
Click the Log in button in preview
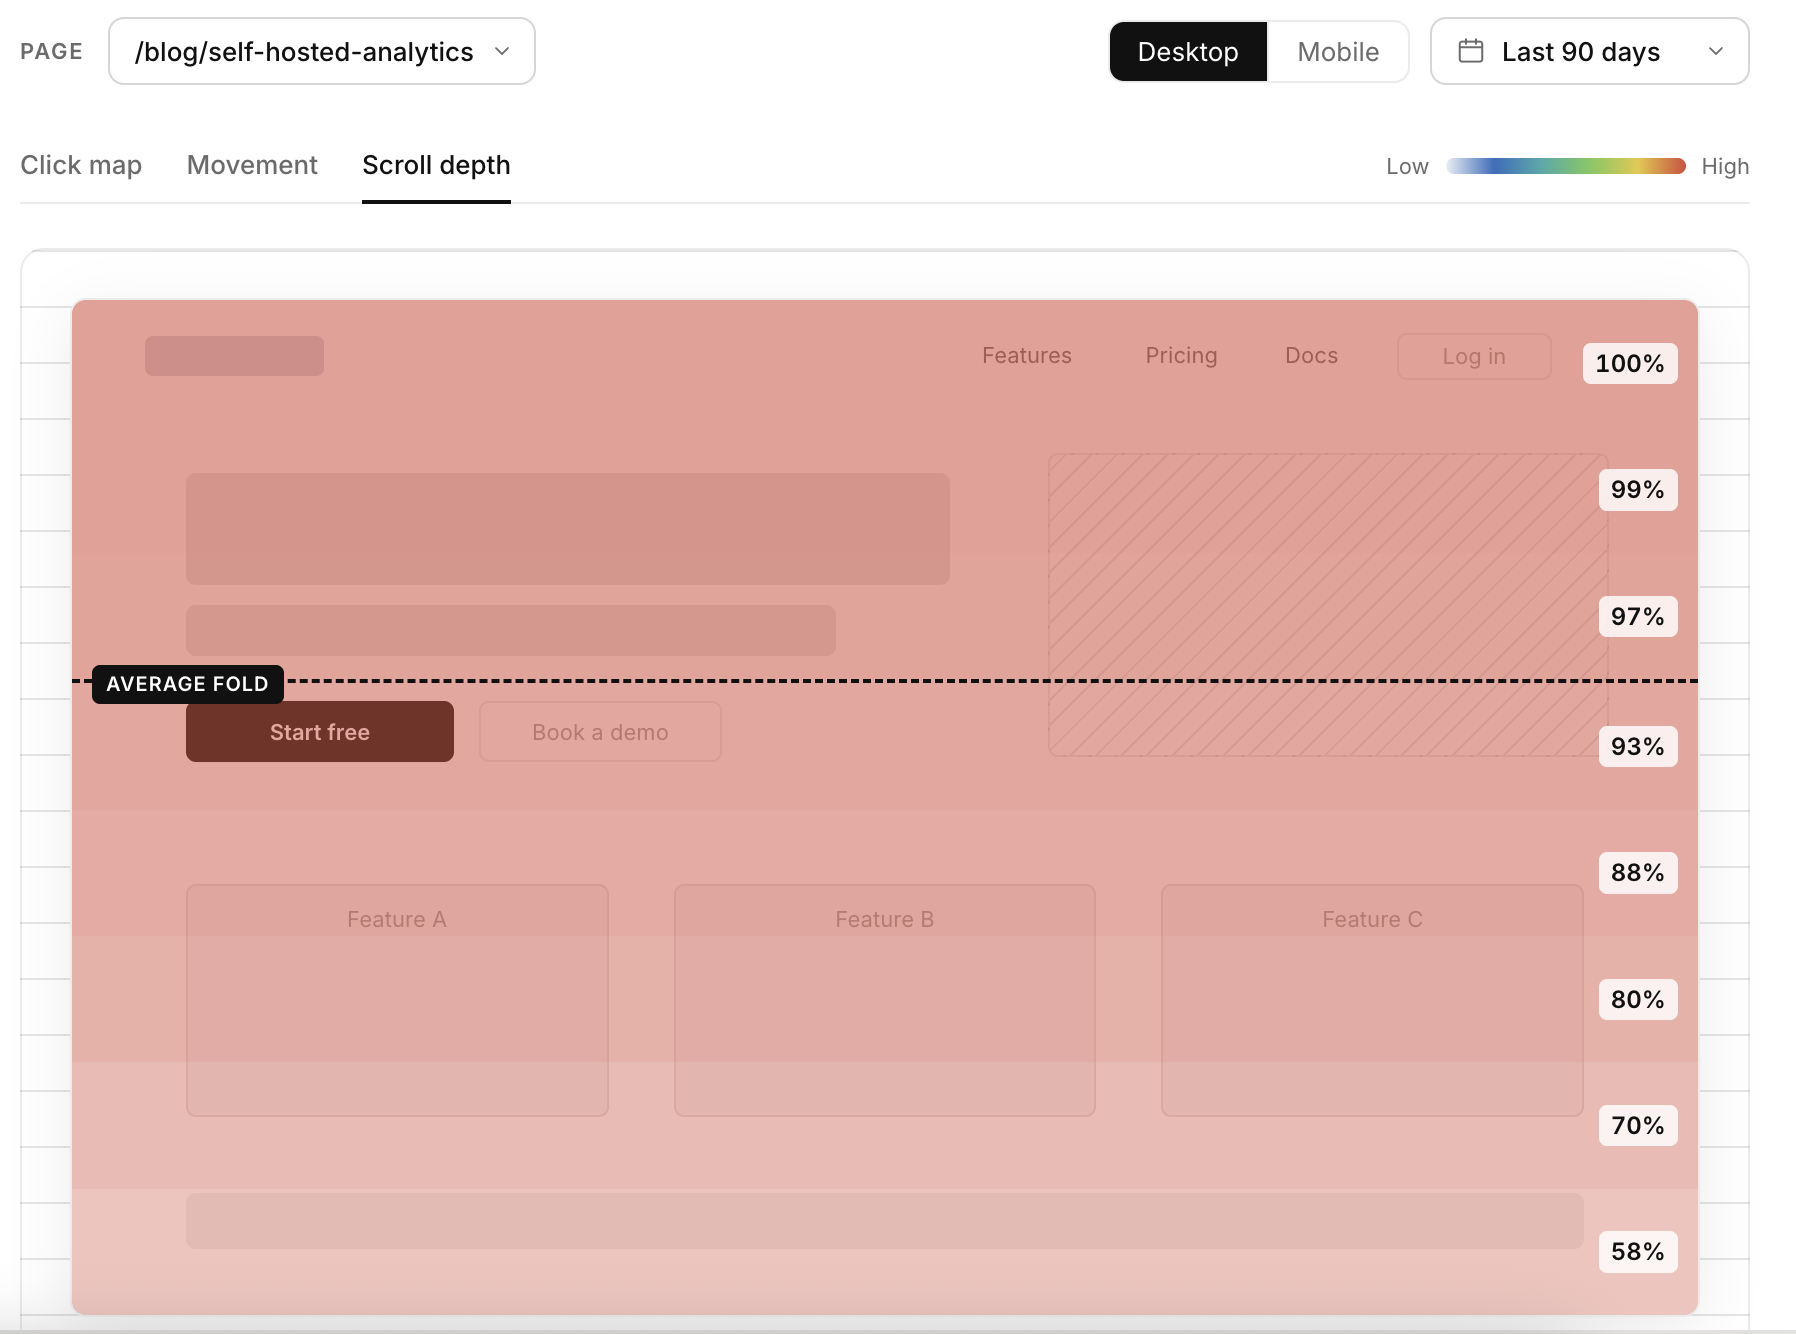pyautogui.click(x=1474, y=356)
